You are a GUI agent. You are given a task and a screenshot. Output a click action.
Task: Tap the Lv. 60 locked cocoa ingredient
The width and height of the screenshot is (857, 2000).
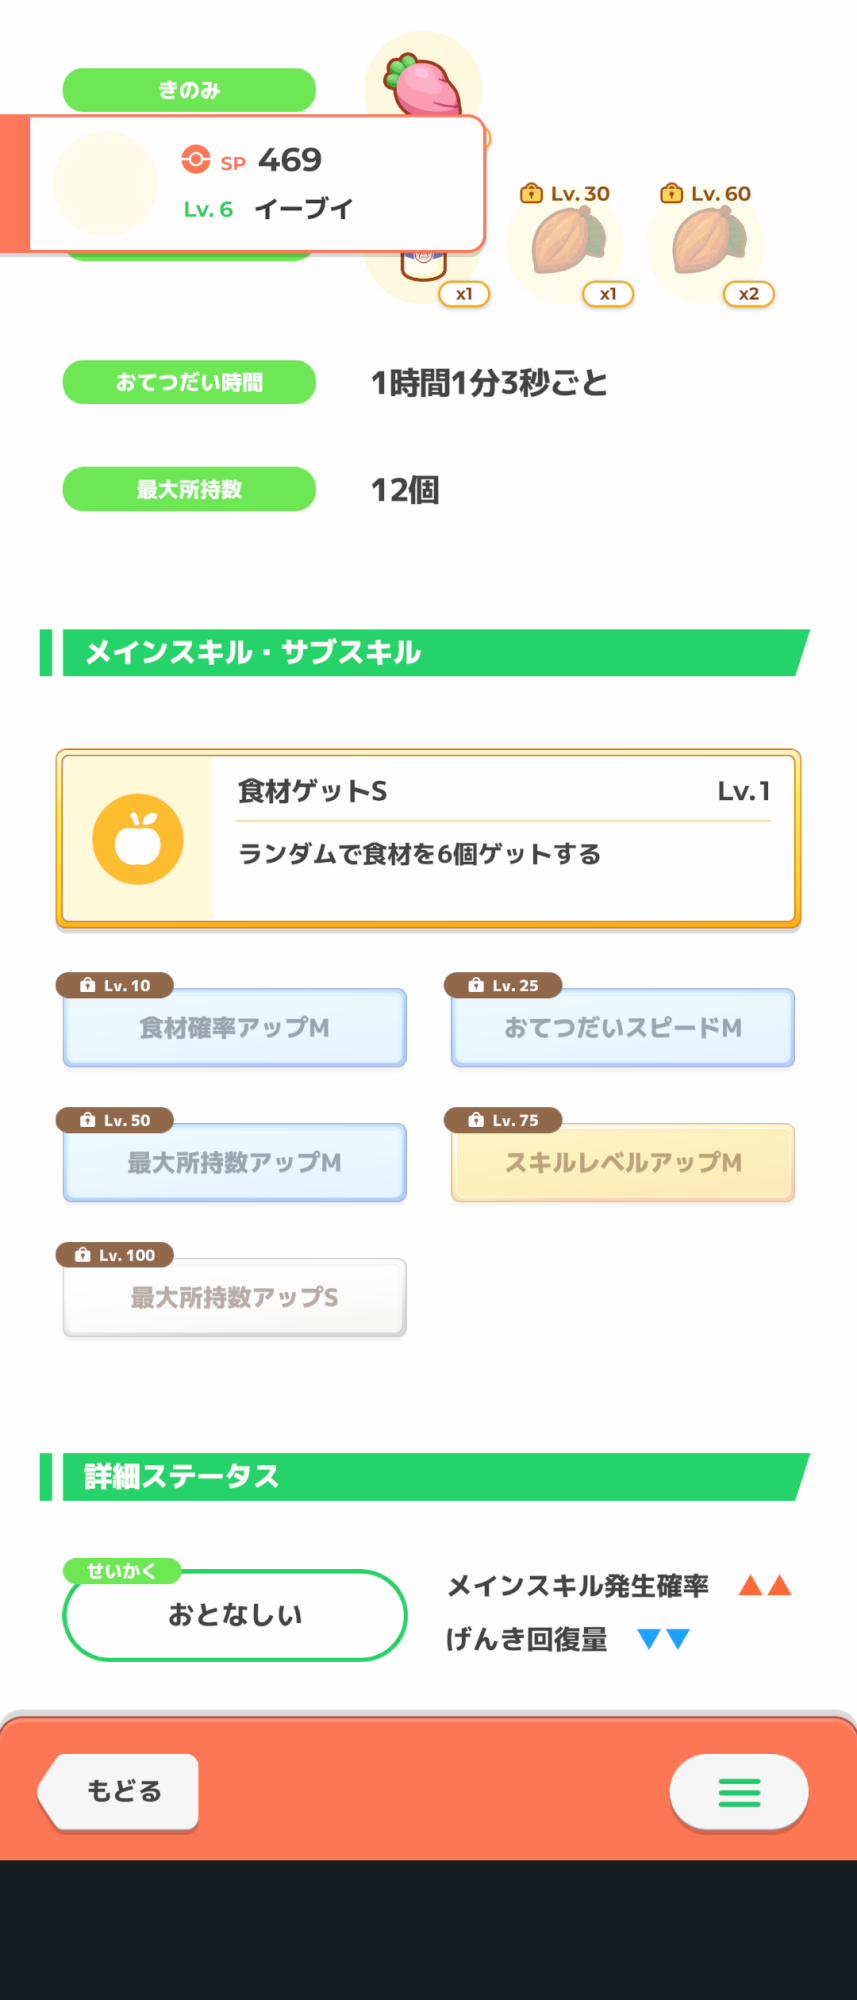pyautogui.click(x=707, y=243)
